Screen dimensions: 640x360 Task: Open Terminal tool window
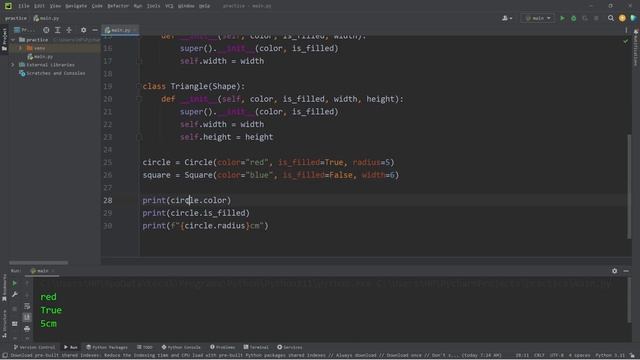(x=256, y=347)
